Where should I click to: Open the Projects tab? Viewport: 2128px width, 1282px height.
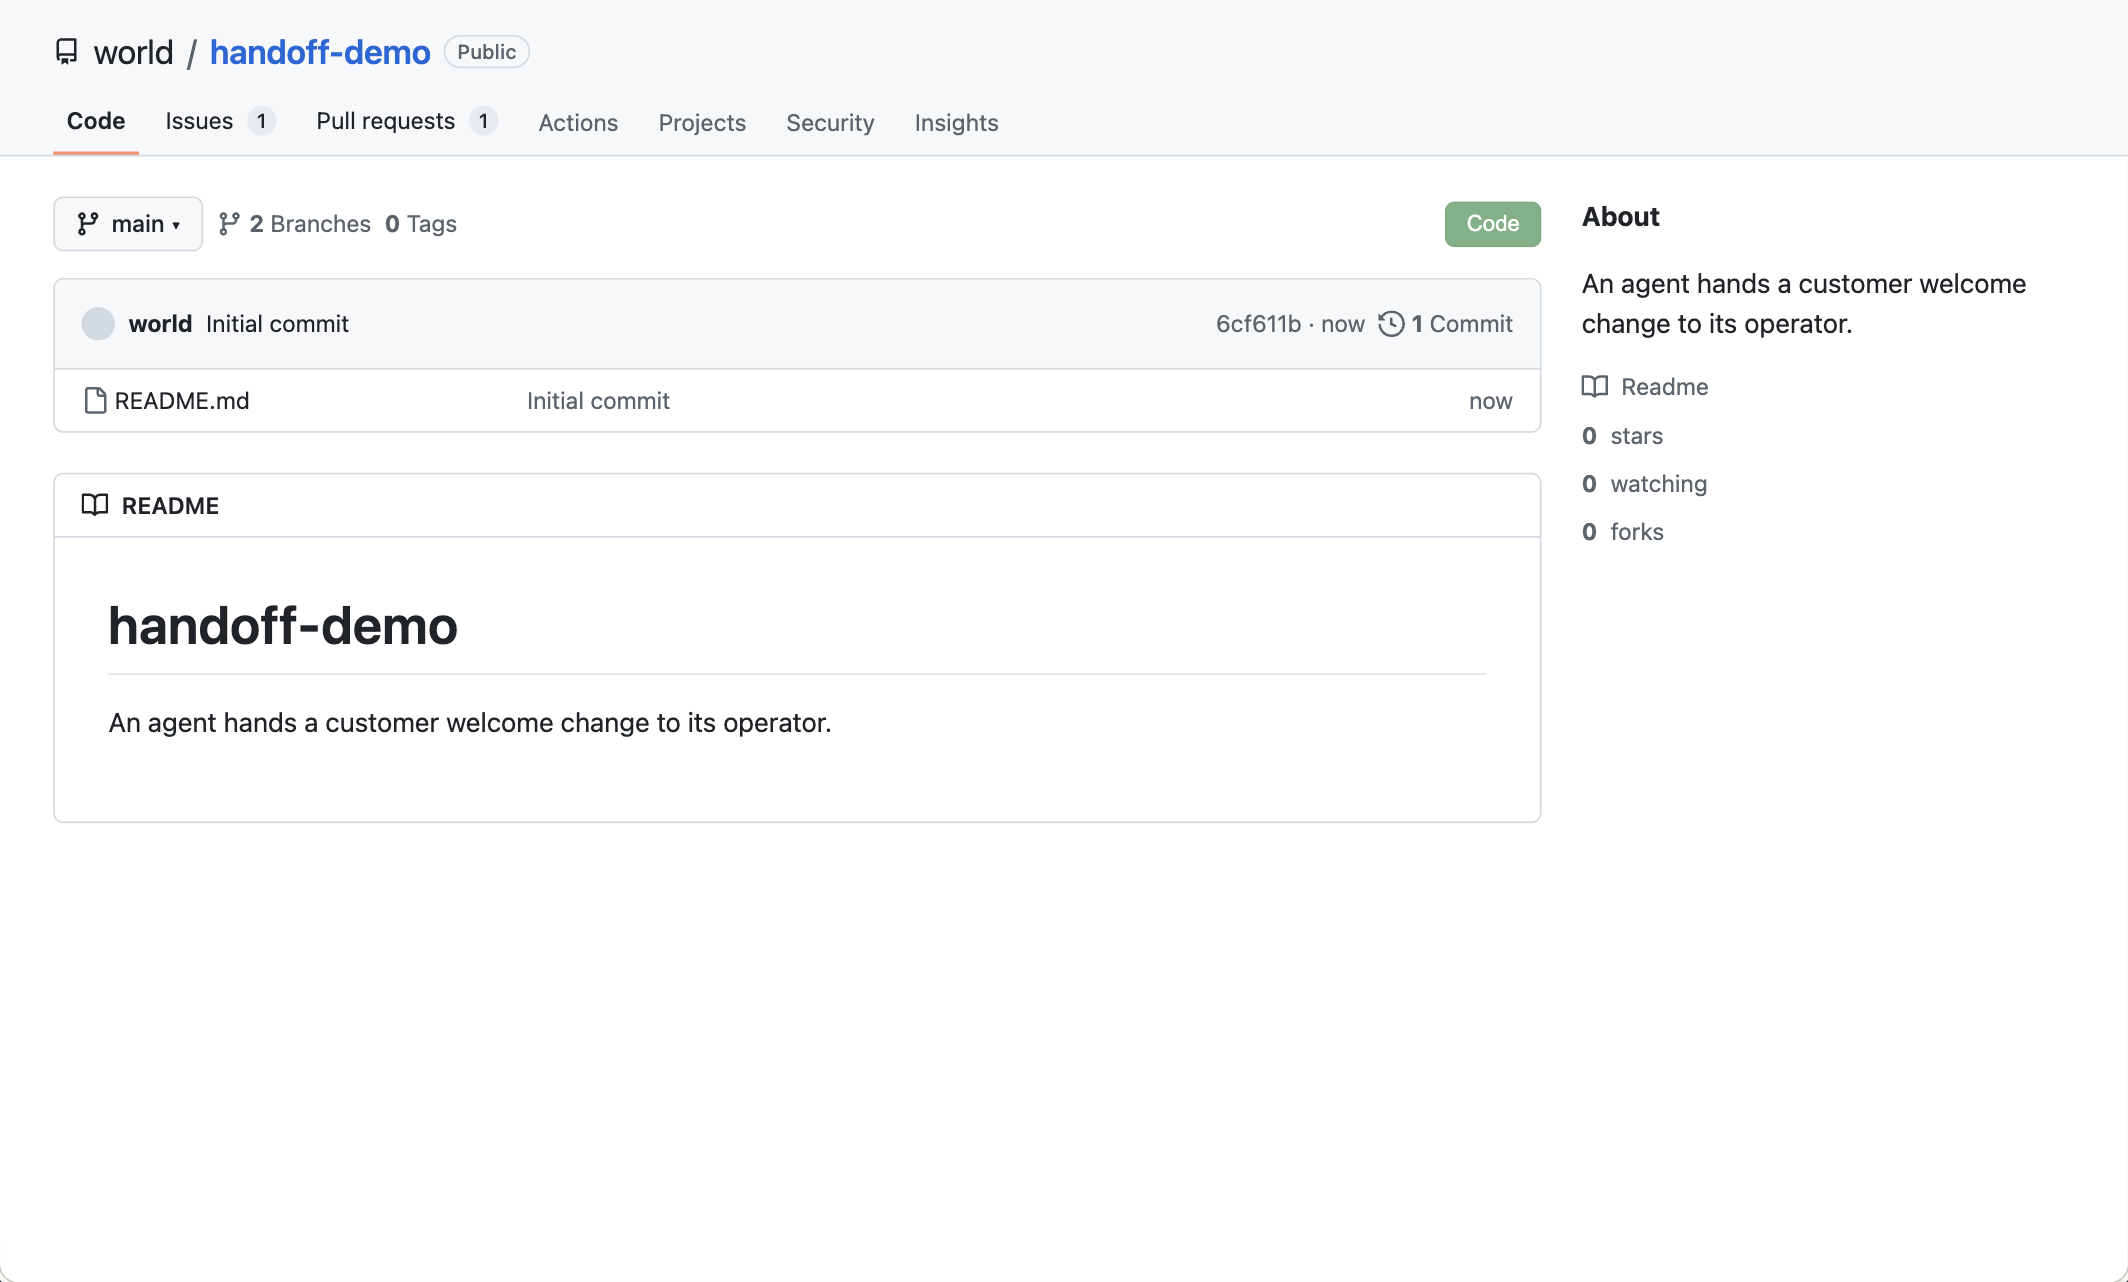pos(702,123)
